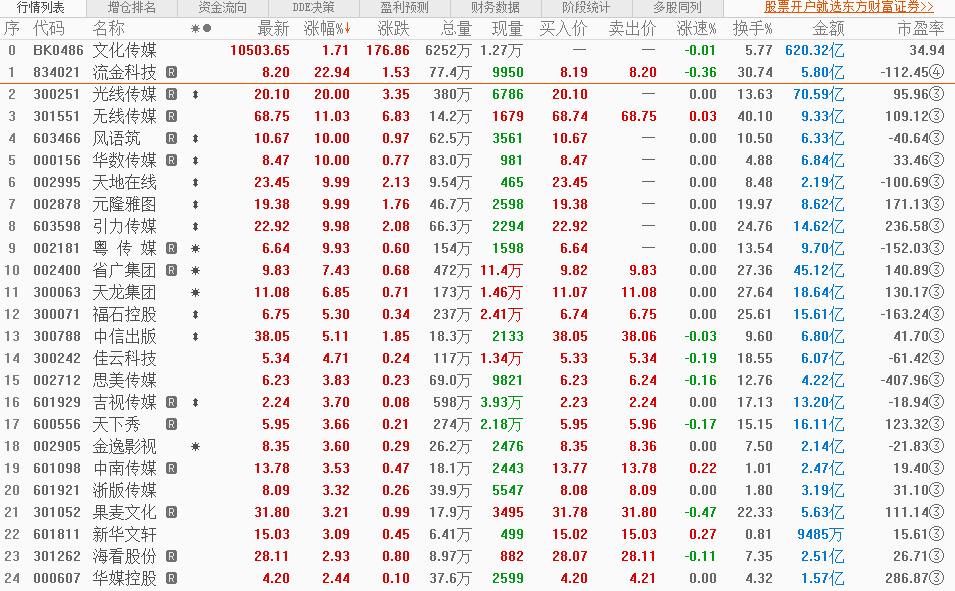Select the stock name 思美传媒
Viewport: 955px width, 591px height.
pyautogui.click(x=124, y=380)
